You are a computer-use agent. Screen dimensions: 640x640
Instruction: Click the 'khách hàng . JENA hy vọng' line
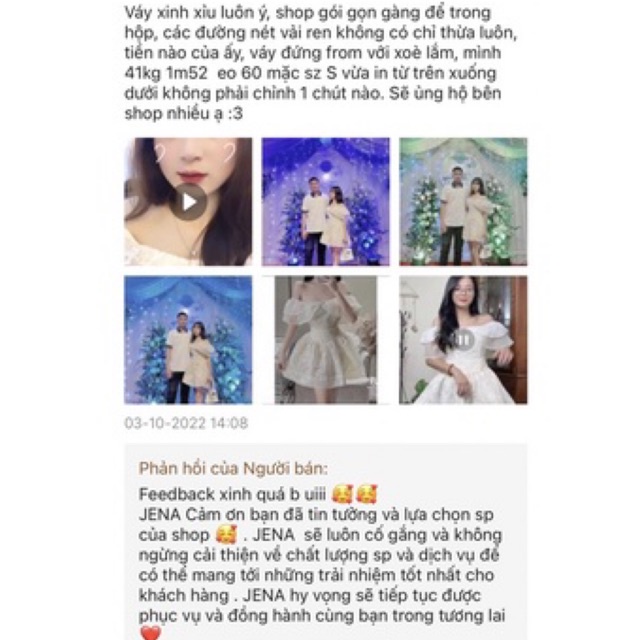click(310, 596)
